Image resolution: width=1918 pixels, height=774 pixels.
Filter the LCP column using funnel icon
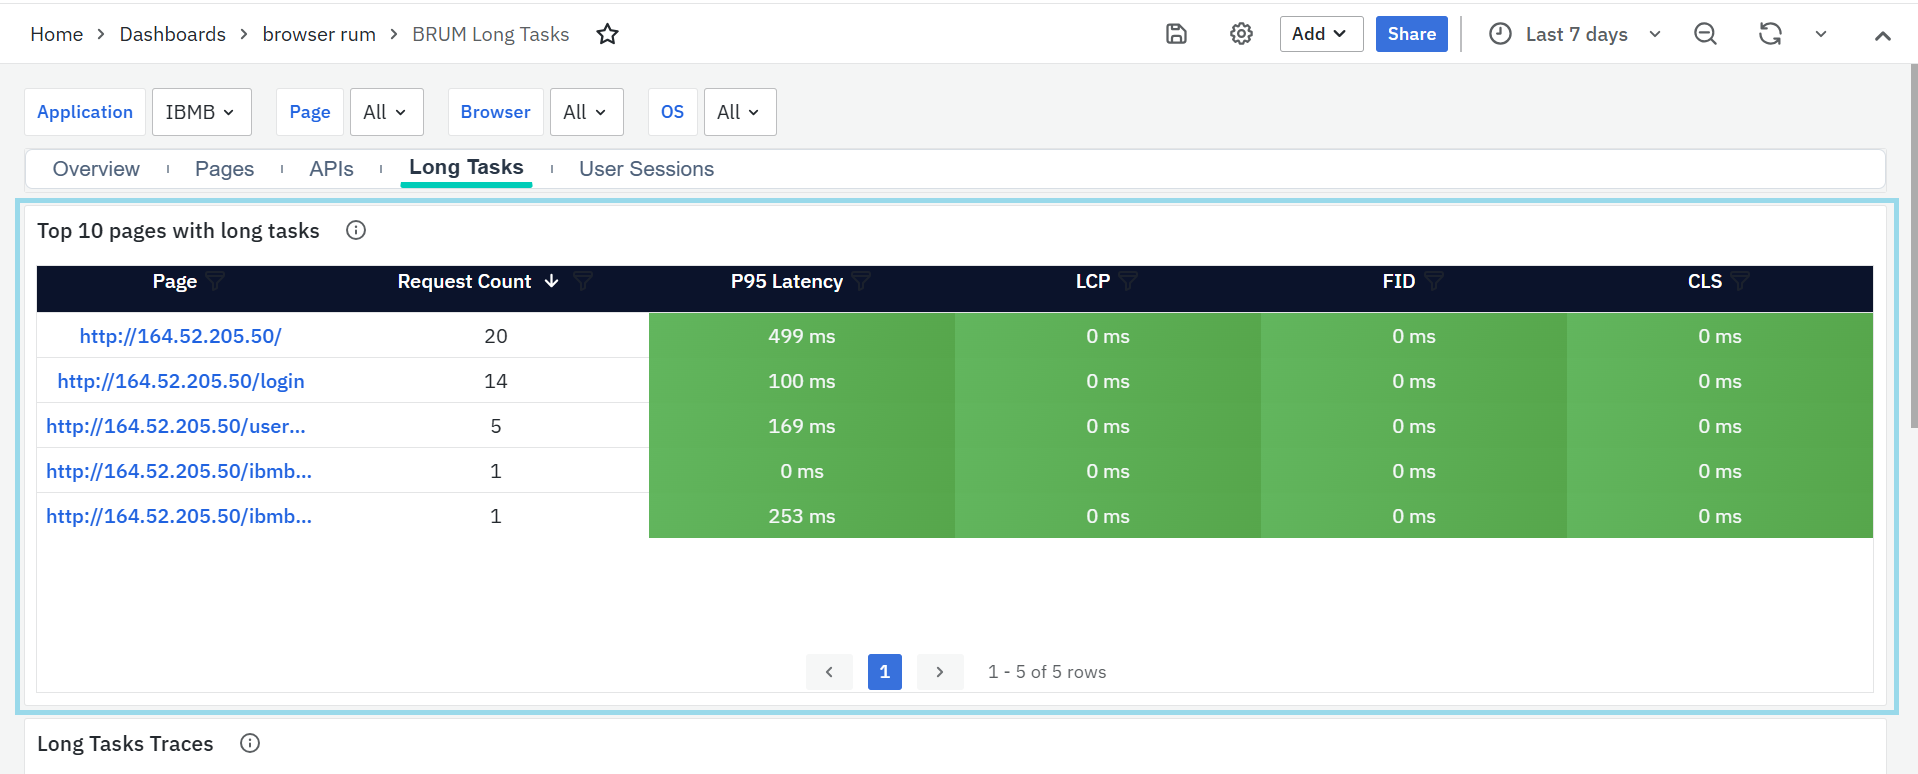click(x=1129, y=282)
